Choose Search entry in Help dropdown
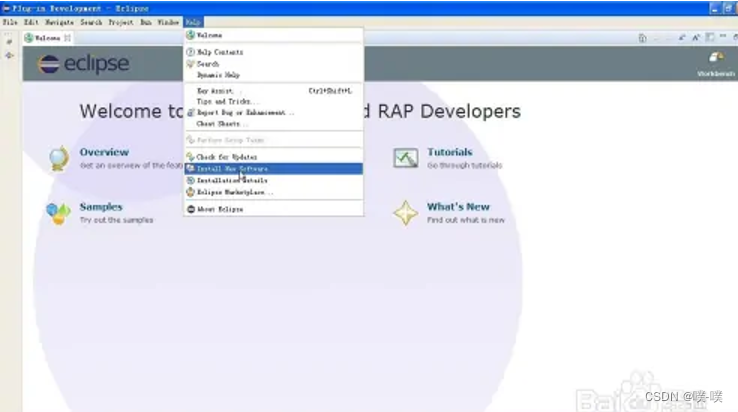This screenshot has width=738, height=412. (273, 64)
